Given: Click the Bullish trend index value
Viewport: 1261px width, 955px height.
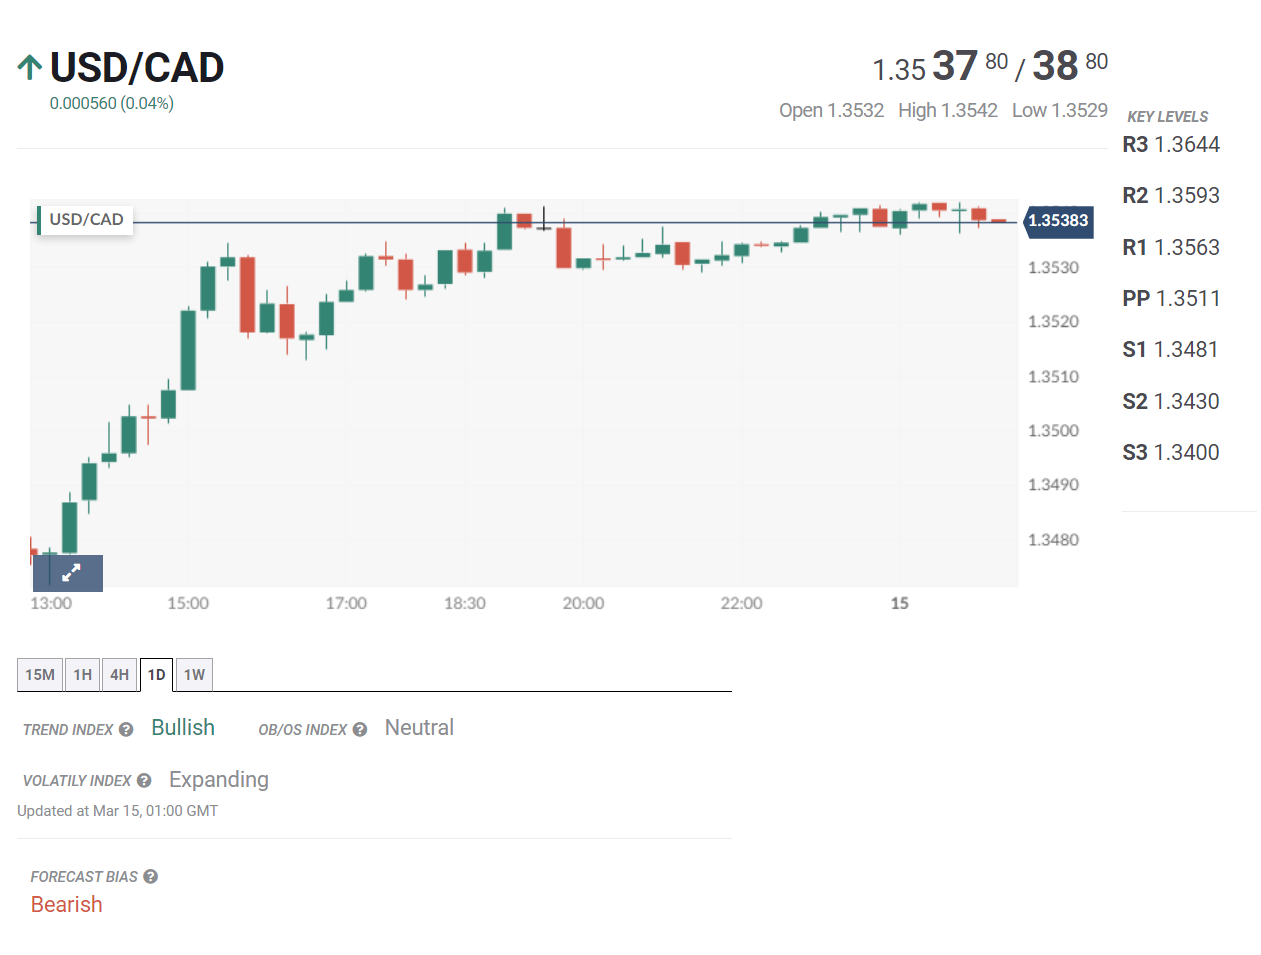Looking at the screenshot, I should click(x=183, y=728).
